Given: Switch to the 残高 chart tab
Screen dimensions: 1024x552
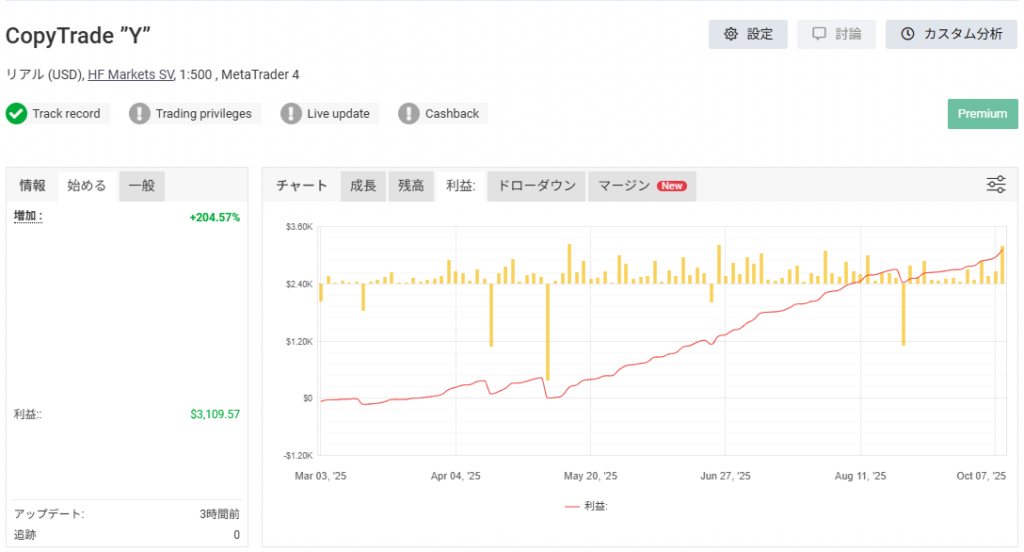Looking at the screenshot, I should pos(411,186).
